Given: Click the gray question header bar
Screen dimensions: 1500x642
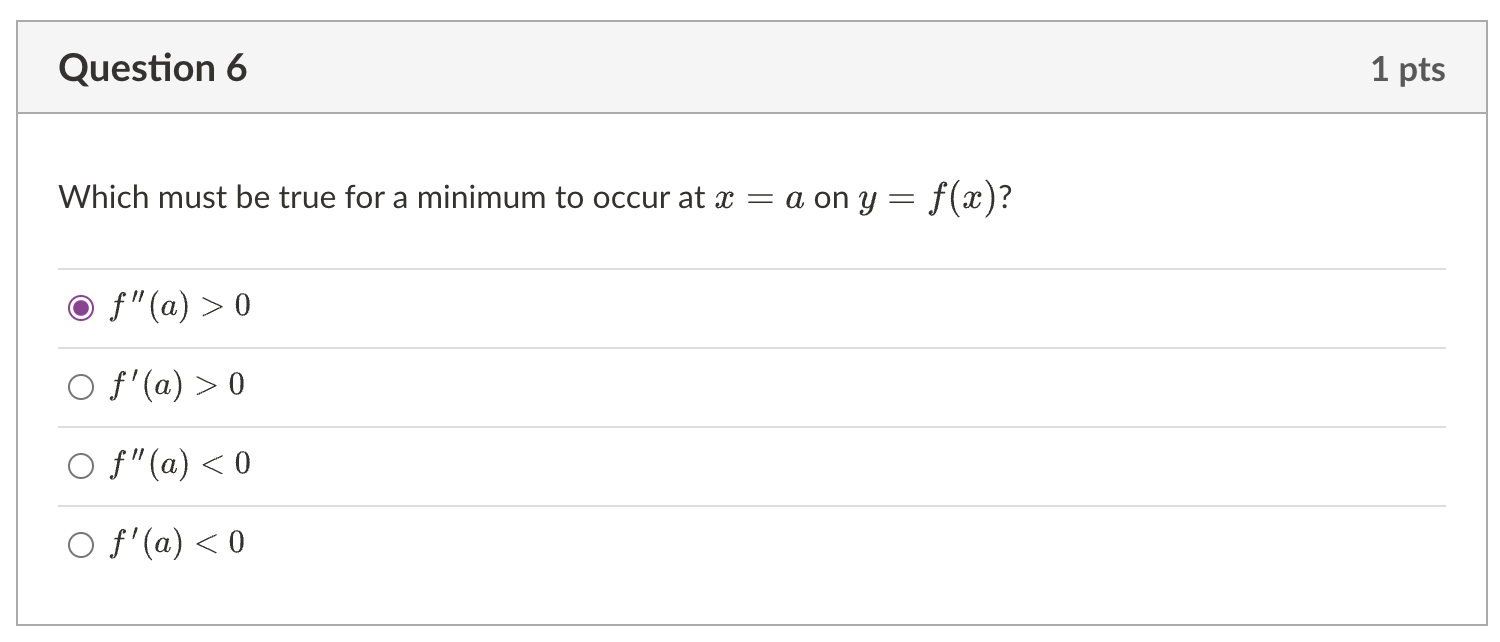Looking at the screenshot, I should coord(750,67).
